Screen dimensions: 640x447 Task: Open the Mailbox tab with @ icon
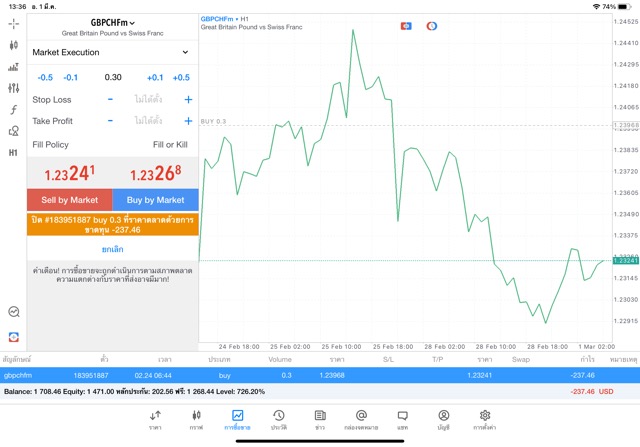tap(361, 420)
